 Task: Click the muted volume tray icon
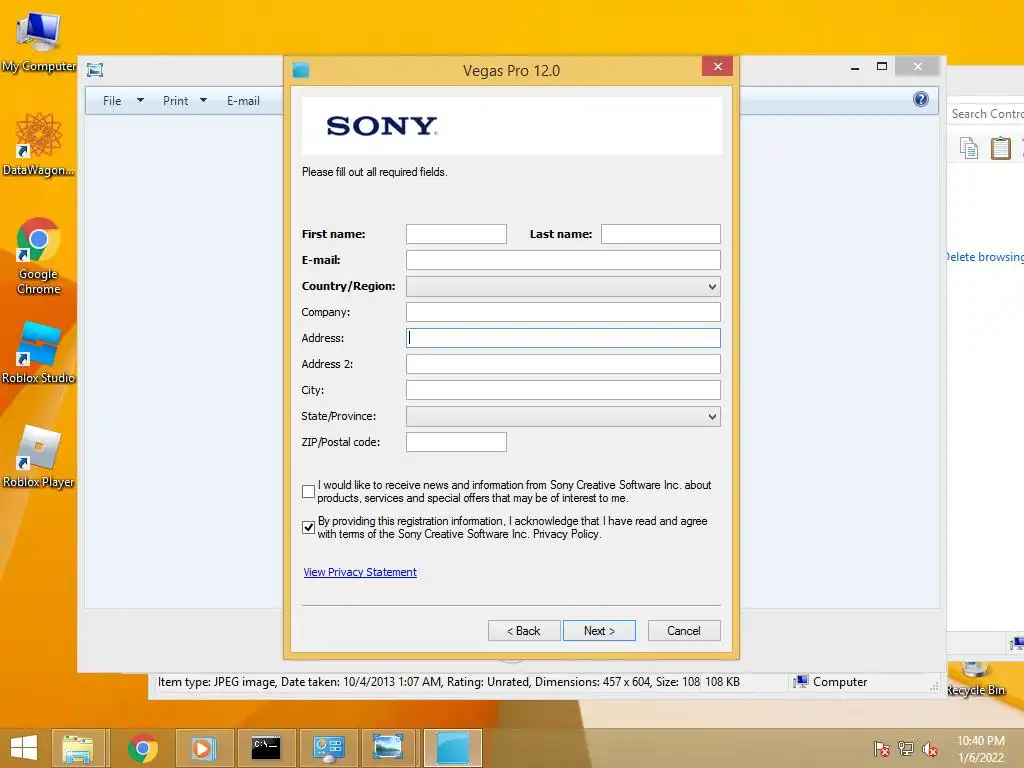tap(929, 749)
